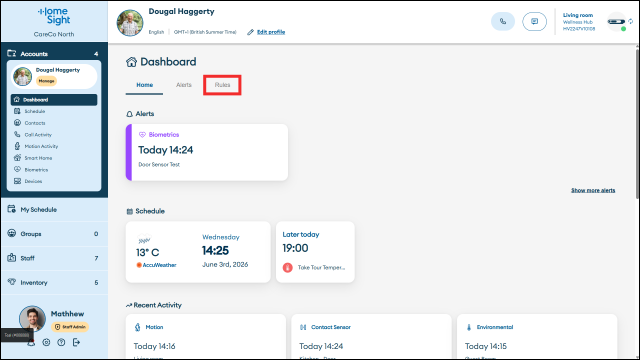The width and height of the screenshot is (640, 360).
Task: Click the notifications bell icon under Mathhew
Action: tap(31, 343)
